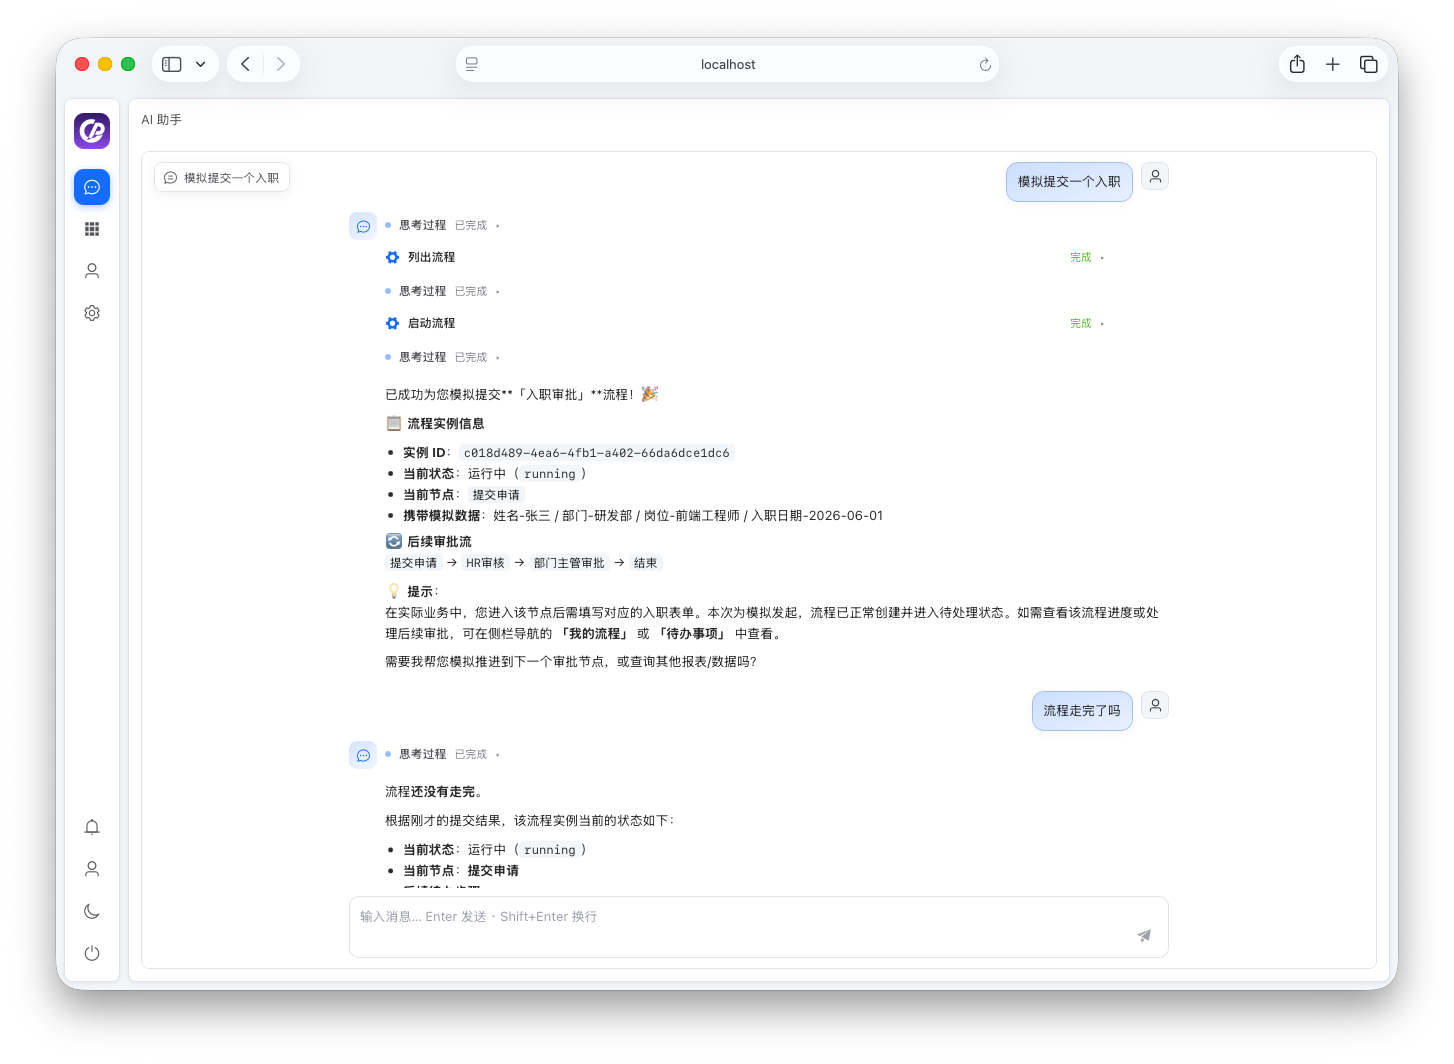Open notifications bell in sidebar
Viewport: 1454px width, 1064px height.
(92, 827)
